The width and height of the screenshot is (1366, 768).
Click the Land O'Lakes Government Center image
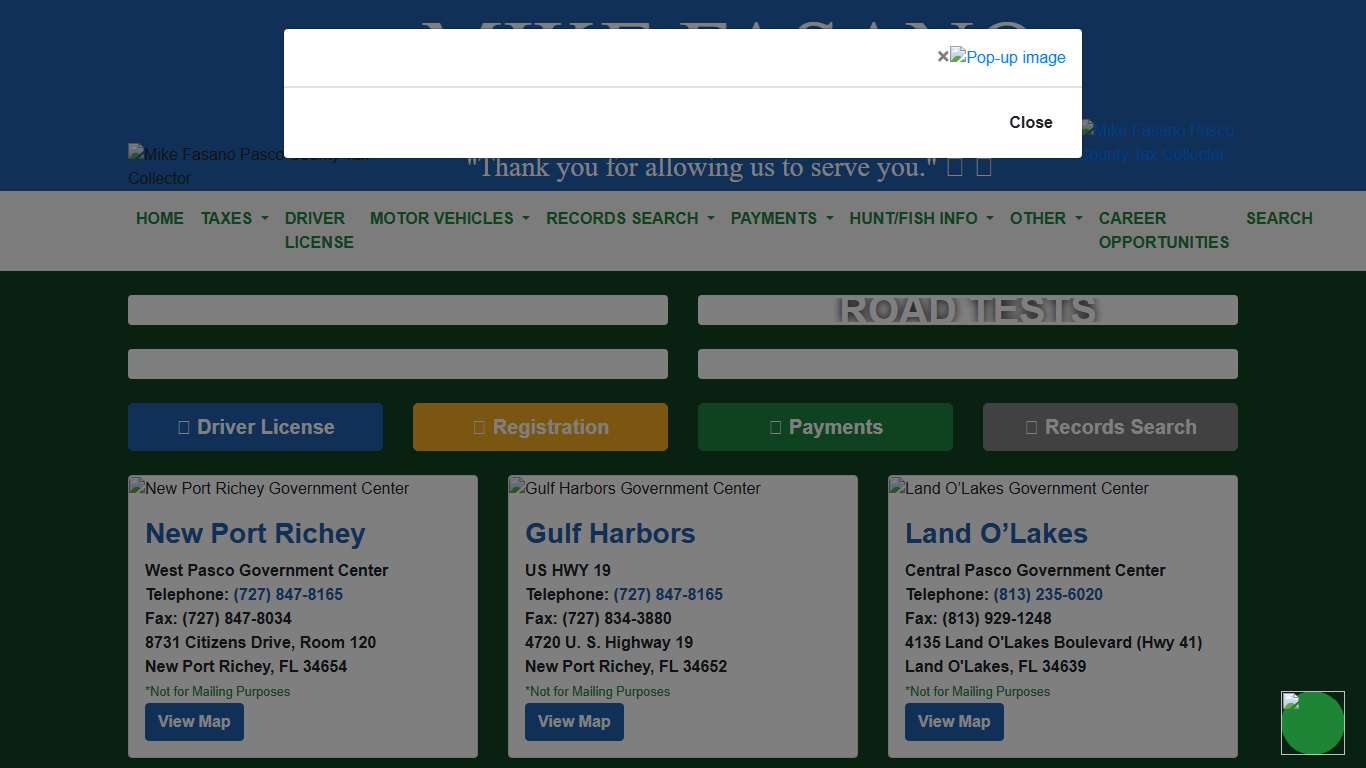pos(1019,488)
